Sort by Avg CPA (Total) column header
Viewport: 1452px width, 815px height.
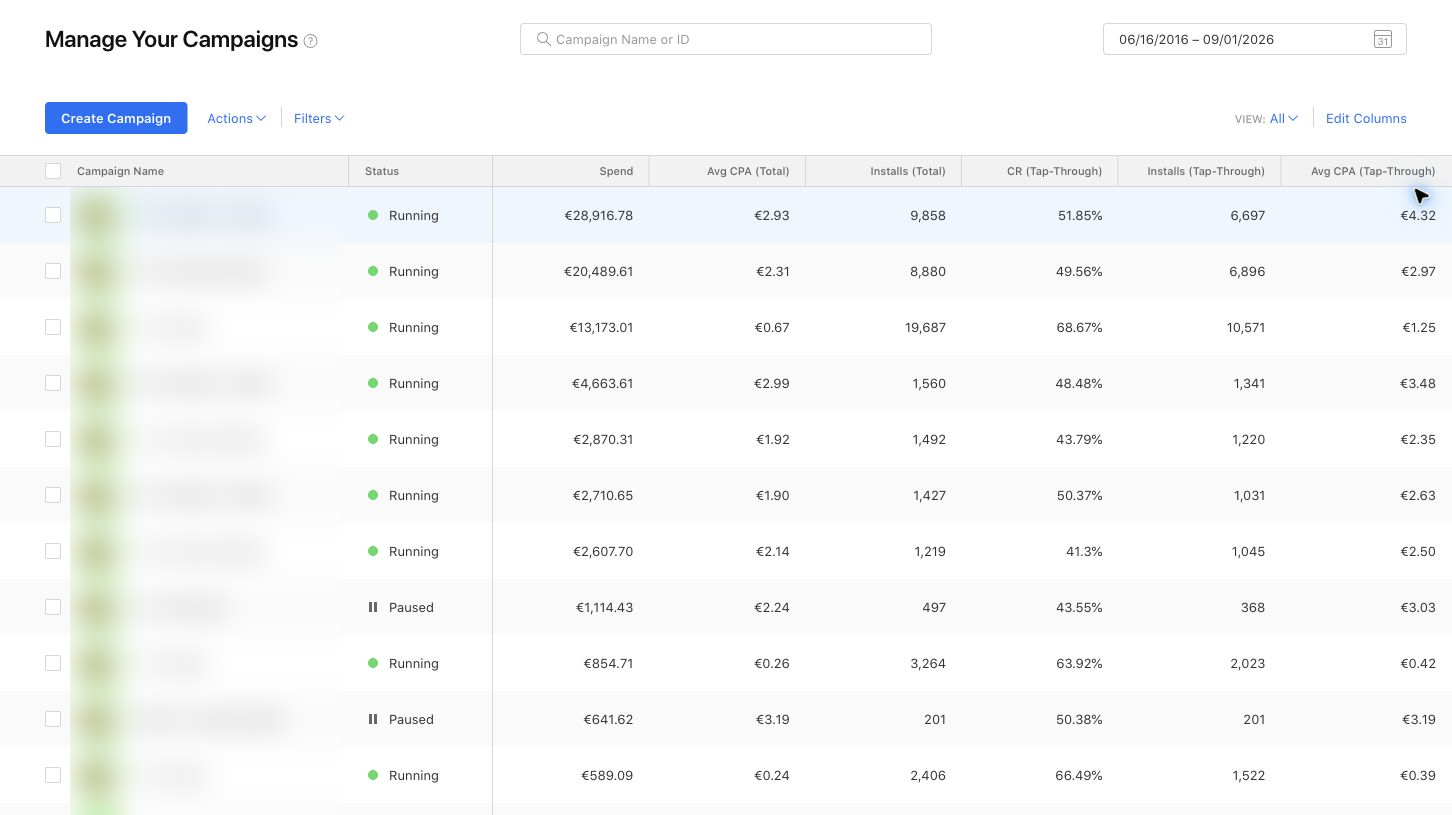748,171
